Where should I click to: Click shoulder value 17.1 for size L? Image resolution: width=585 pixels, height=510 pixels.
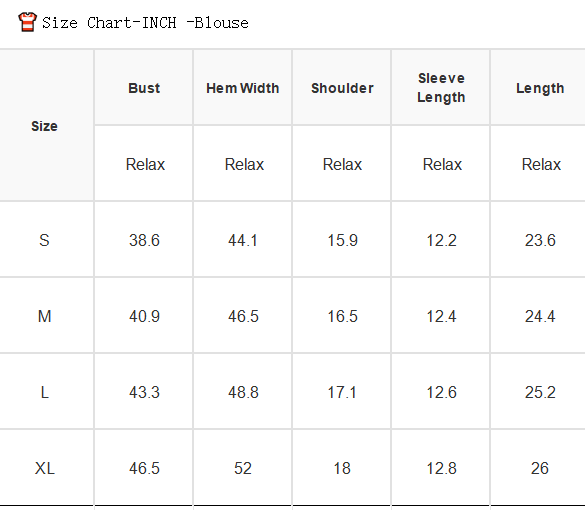[342, 392]
